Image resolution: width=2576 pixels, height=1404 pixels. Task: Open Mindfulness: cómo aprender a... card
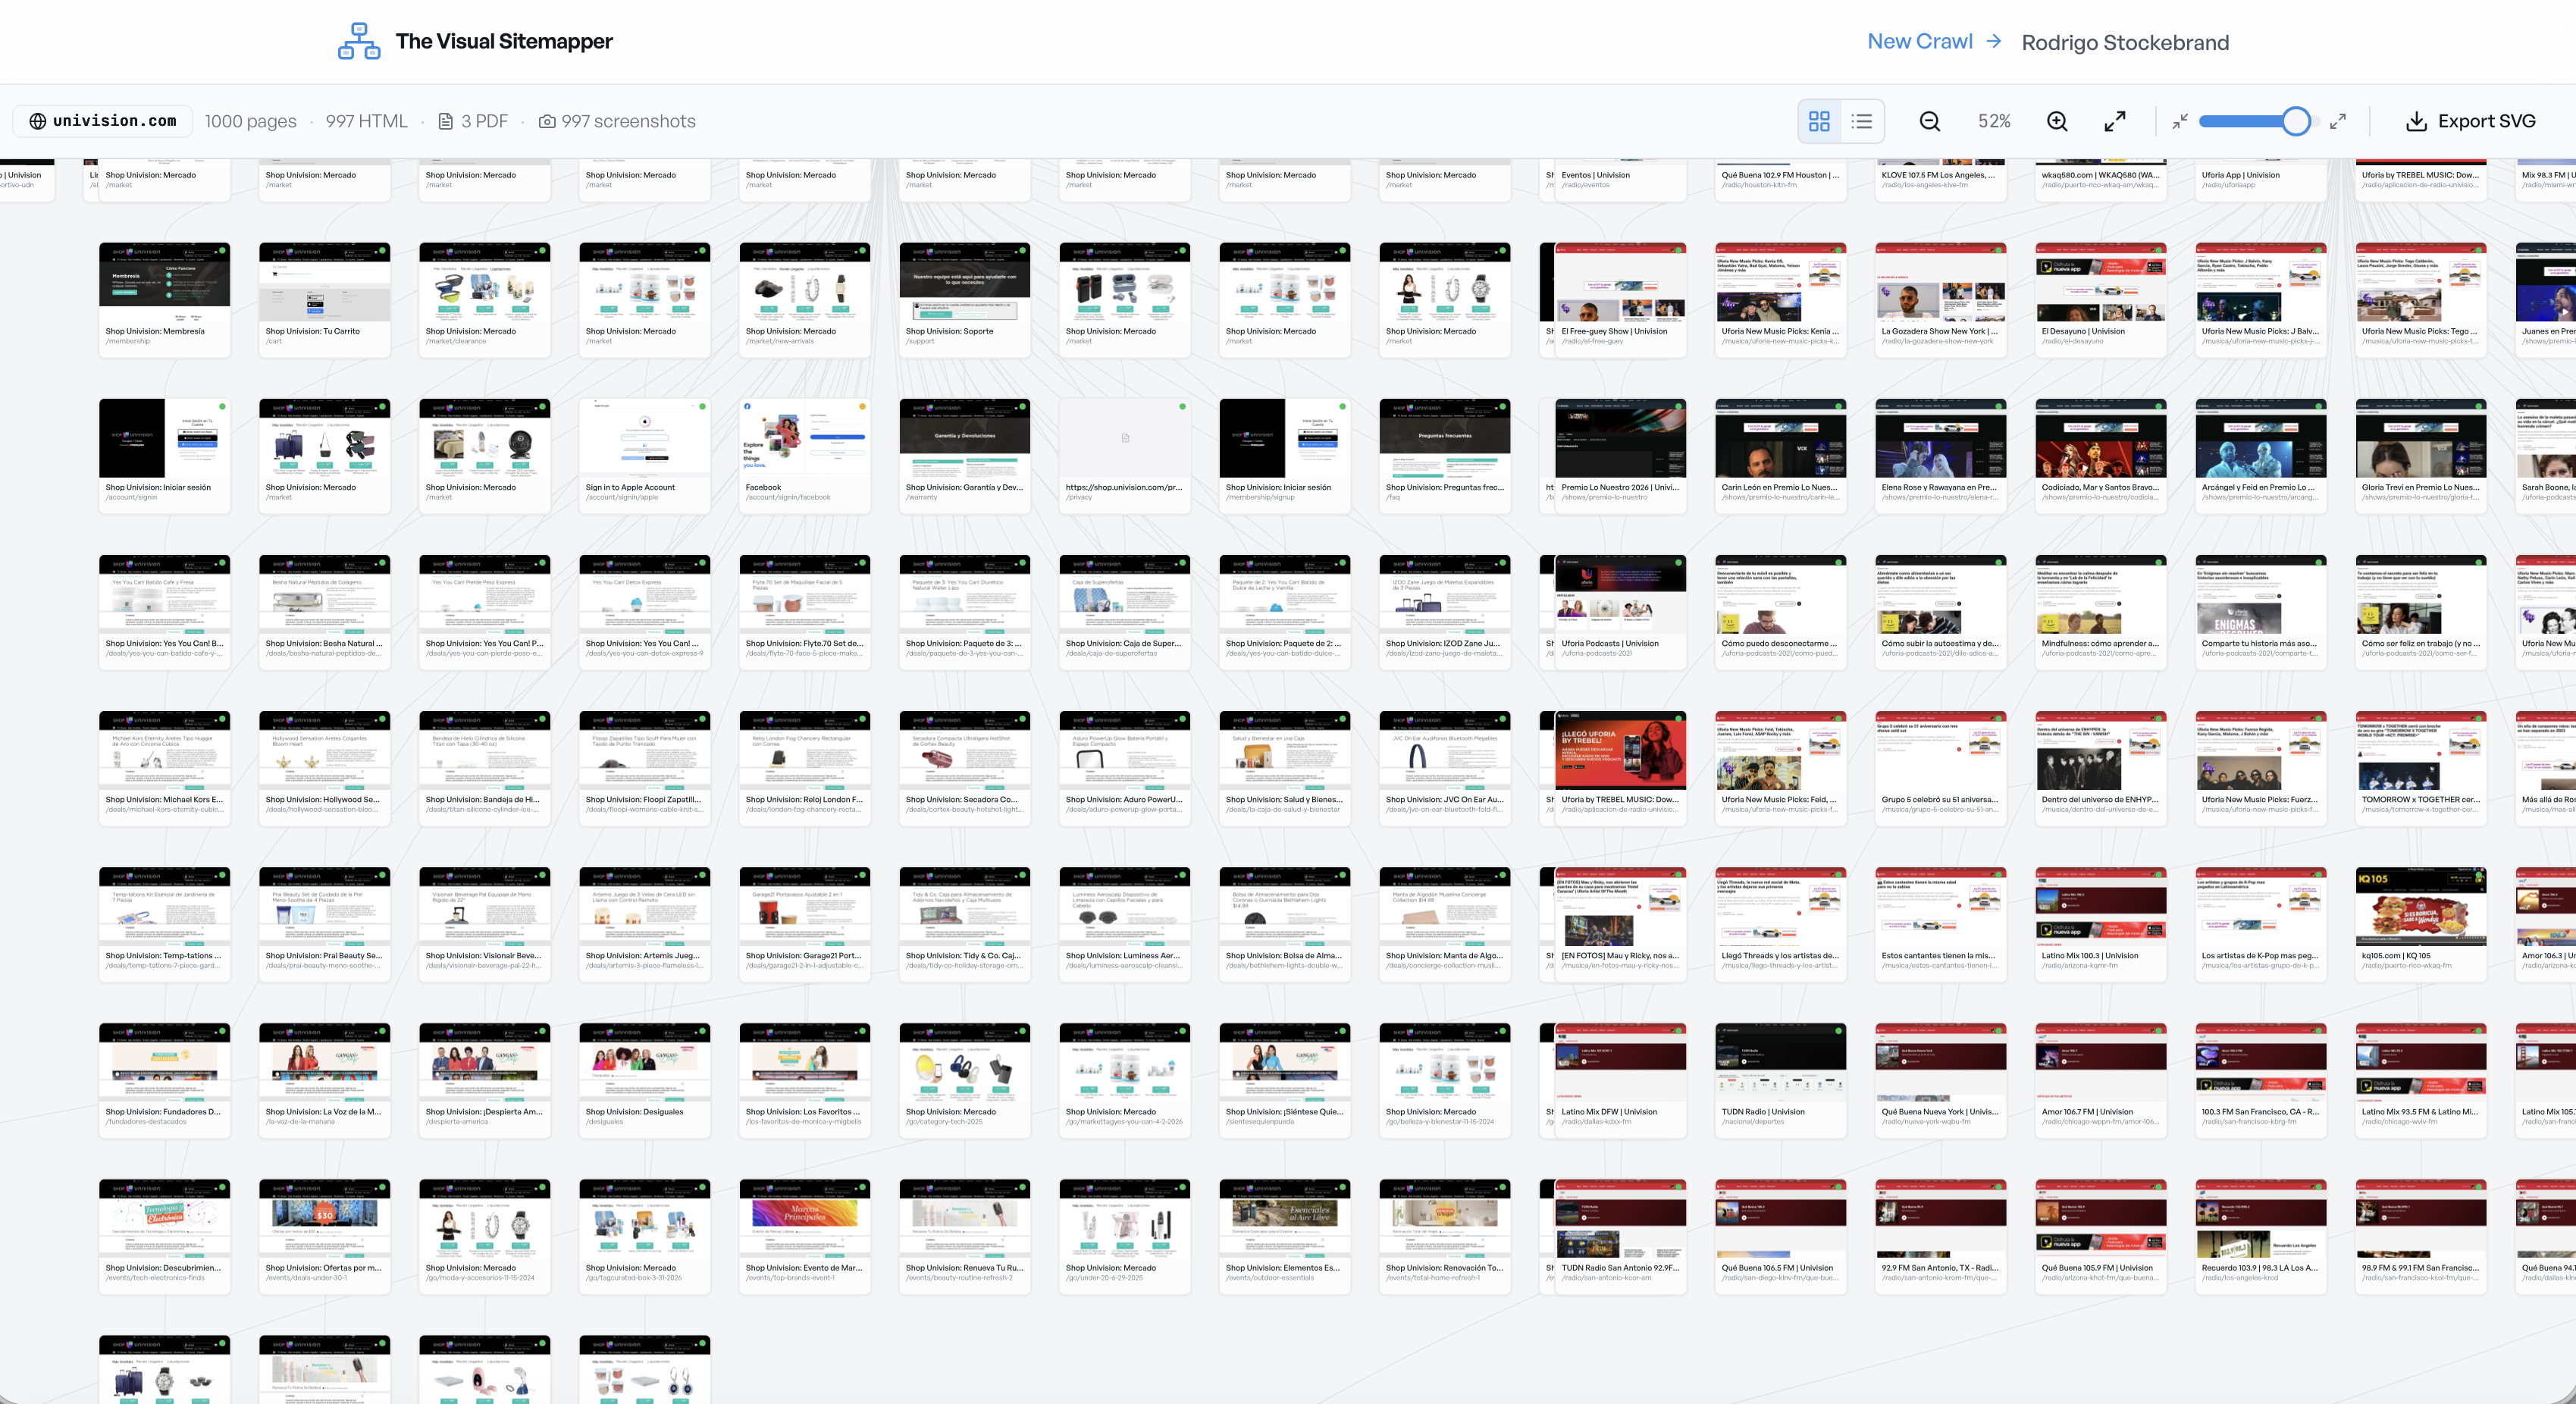click(x=2101, y=612)
